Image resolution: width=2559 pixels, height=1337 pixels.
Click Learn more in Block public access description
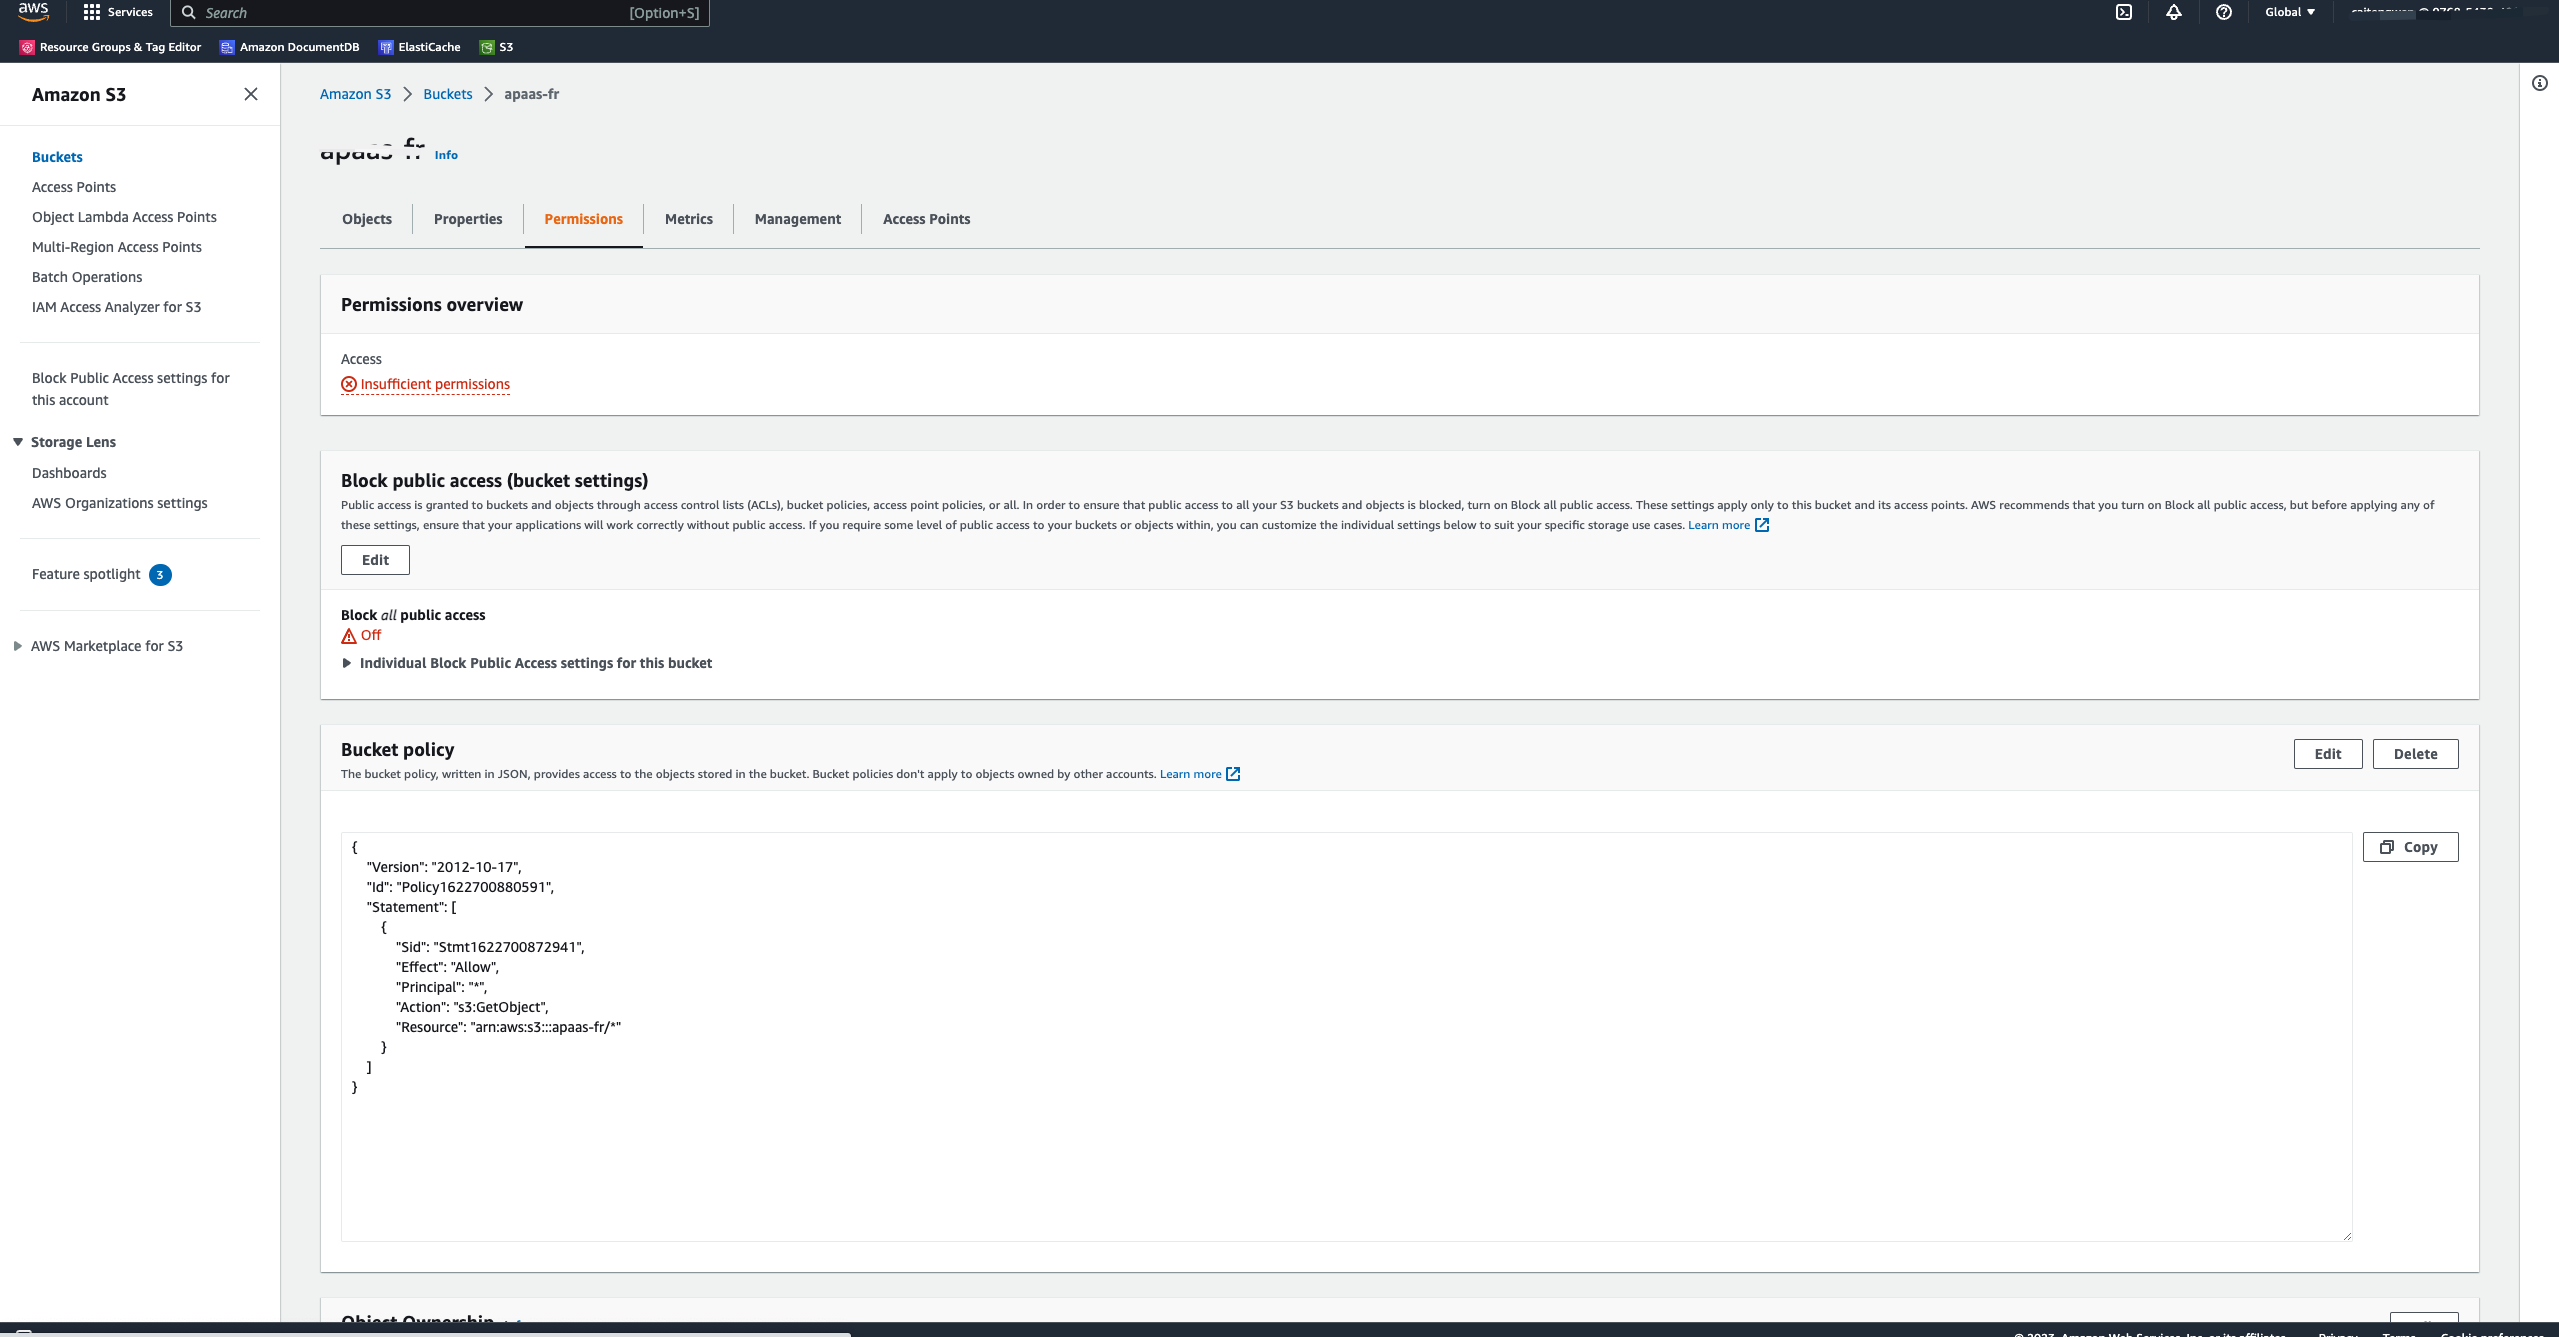pos(1719,525)
